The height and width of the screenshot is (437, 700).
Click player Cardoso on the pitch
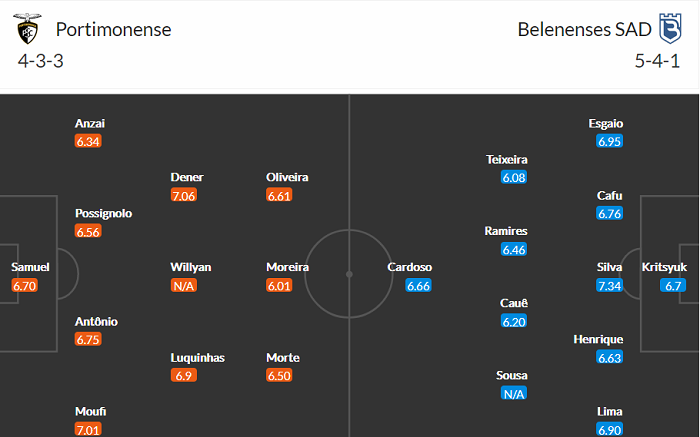pos(410,267)
